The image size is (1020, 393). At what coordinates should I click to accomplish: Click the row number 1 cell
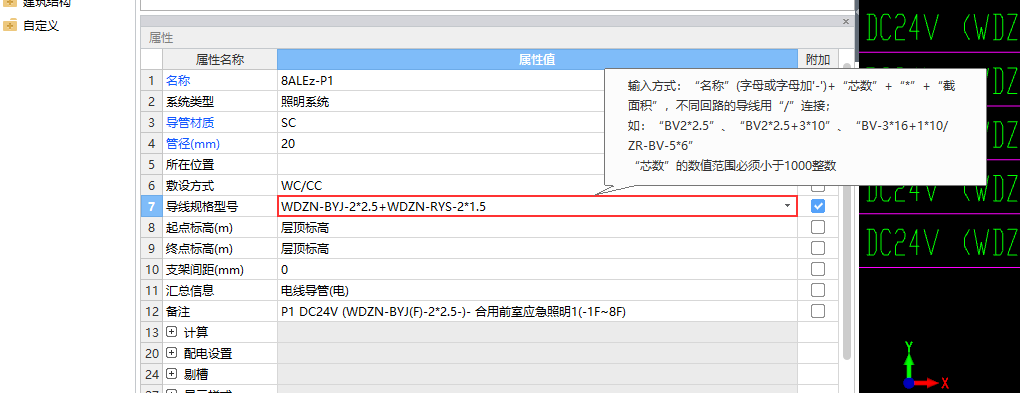coord(152,81)
